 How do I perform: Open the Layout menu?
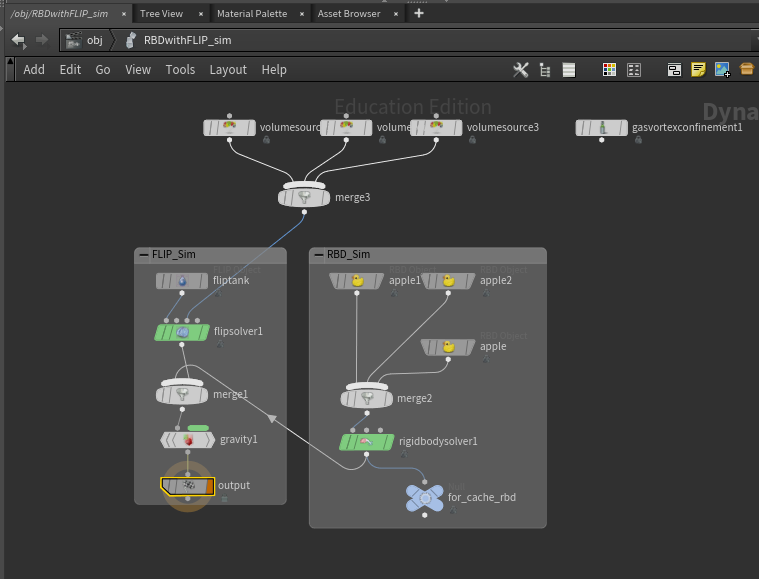point(228,70)
